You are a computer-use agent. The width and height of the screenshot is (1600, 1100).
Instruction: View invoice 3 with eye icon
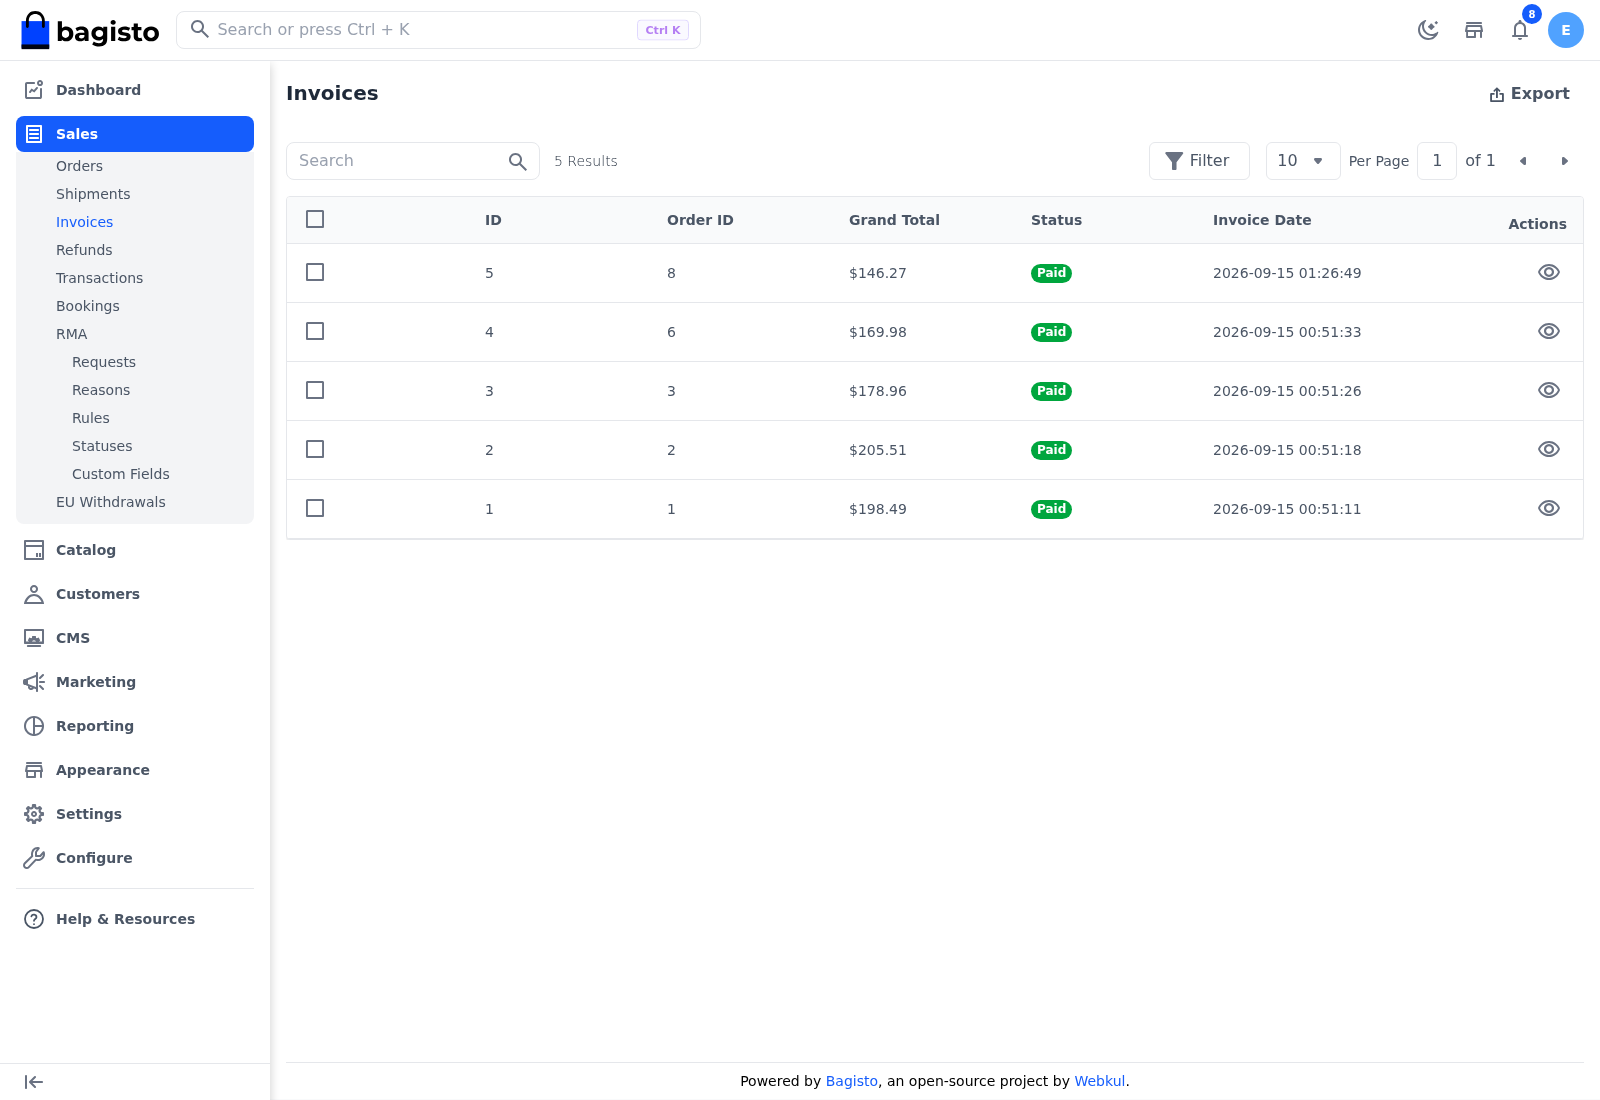1549,390
